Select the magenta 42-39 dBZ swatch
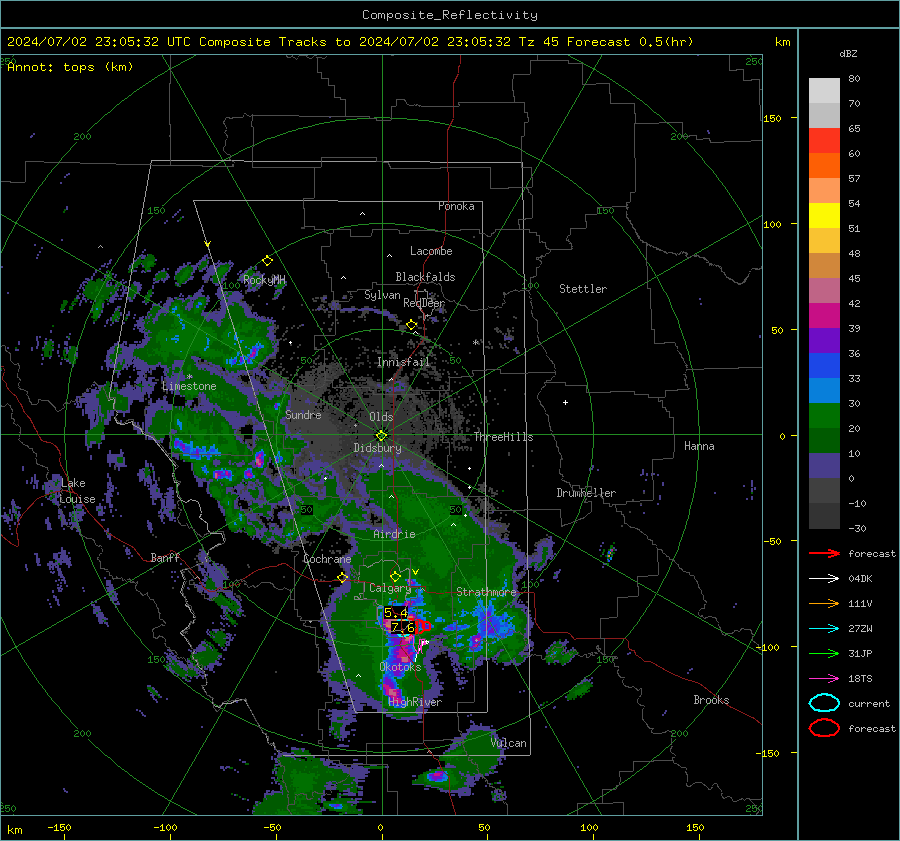This screenshot has height=841, width=900. [x=824, y=316]
